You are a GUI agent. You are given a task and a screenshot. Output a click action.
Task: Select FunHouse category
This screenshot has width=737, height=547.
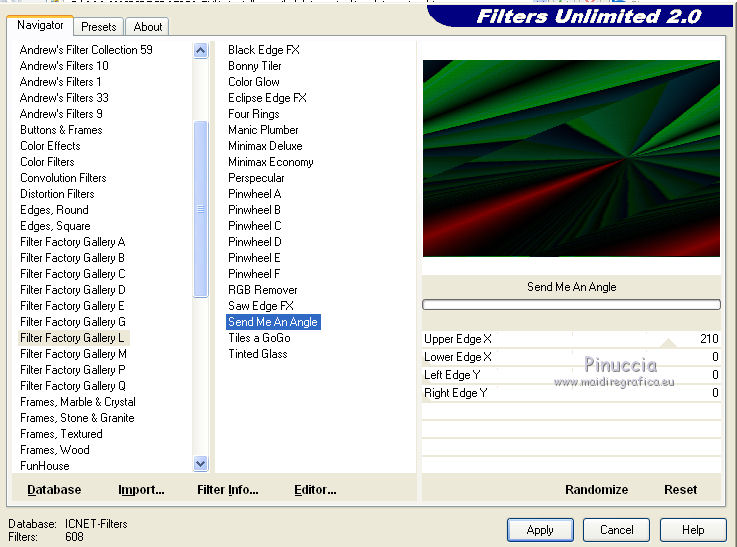click(x=45, y=465)
